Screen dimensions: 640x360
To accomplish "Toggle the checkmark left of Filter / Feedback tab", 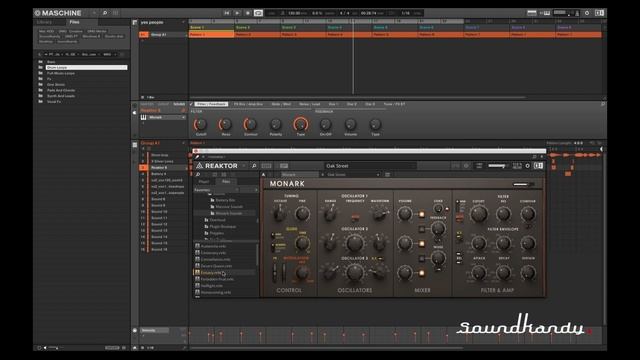I will pos(191,104).
